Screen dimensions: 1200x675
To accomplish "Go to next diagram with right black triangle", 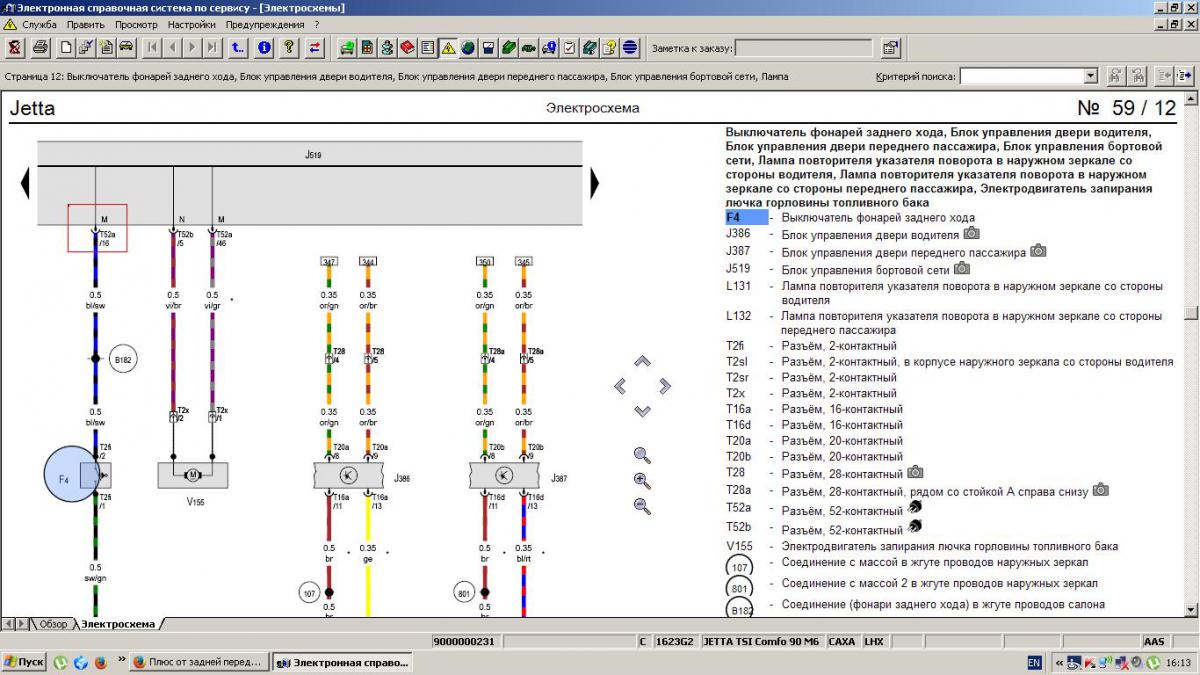I will [x=594, y=183].
